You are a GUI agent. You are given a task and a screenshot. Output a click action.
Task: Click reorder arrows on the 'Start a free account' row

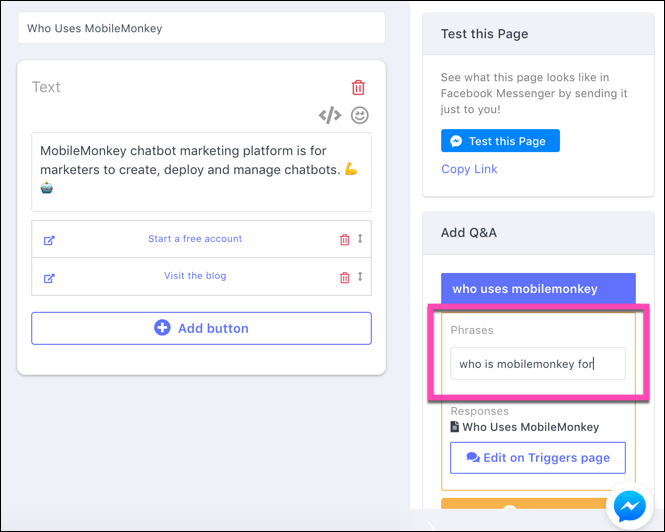[x=360, y=238]
